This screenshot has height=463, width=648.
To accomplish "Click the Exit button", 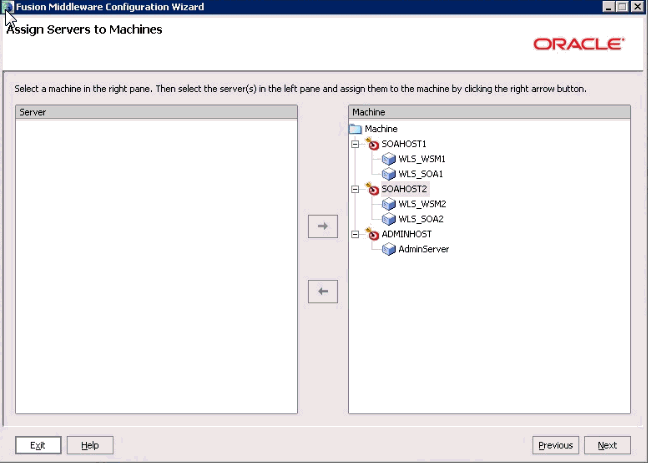I will [x=38, y=445].
